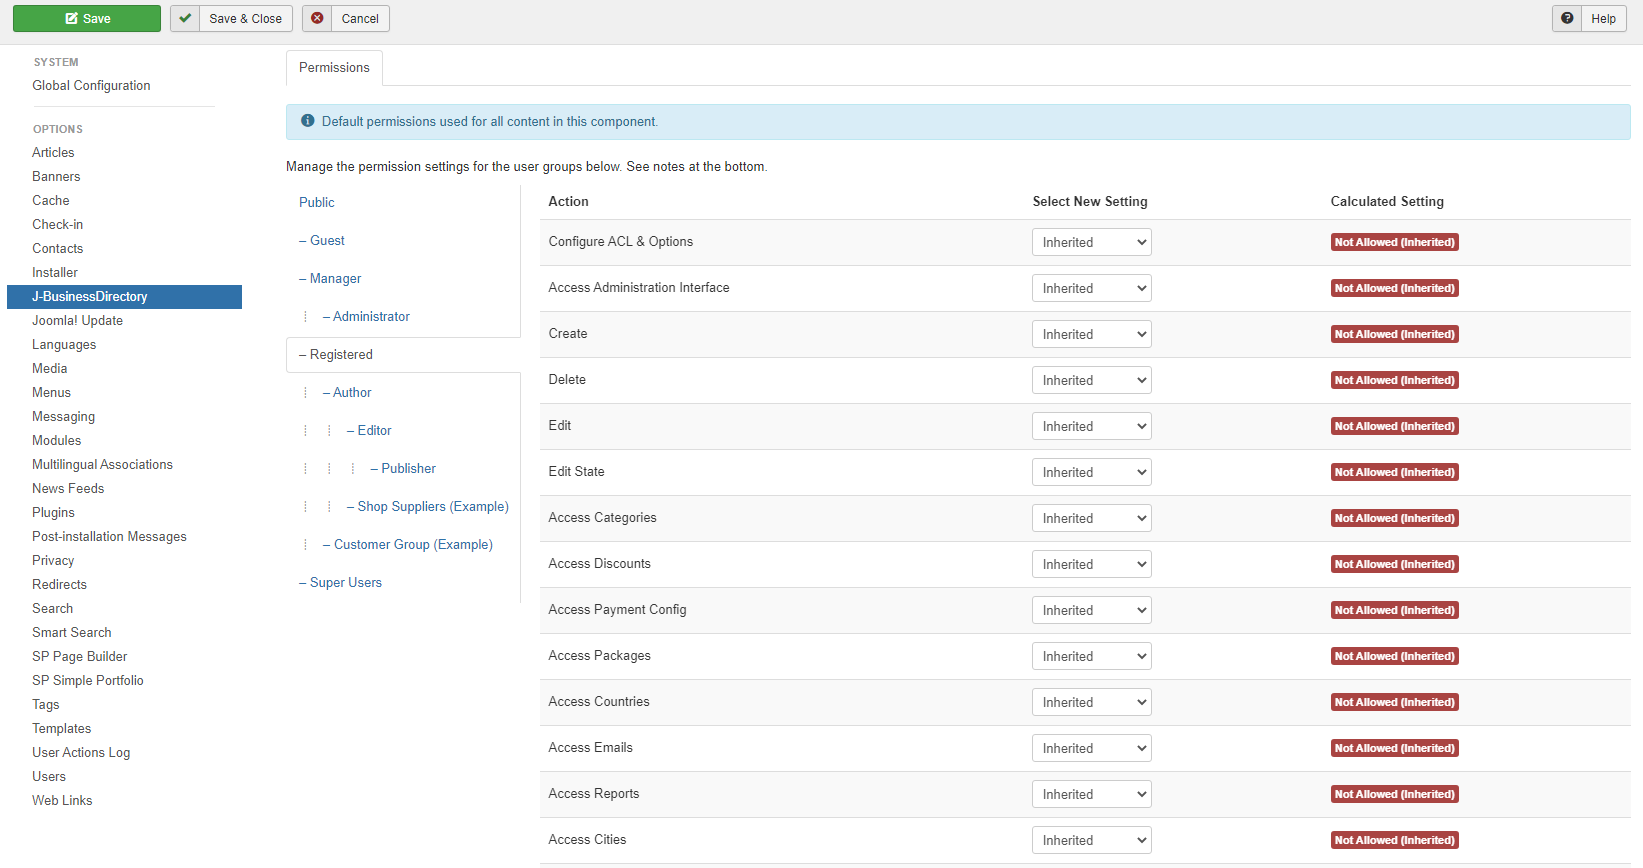Select the Administrator user group
This screenshot has width=1643, height=868.
[371, 316]
